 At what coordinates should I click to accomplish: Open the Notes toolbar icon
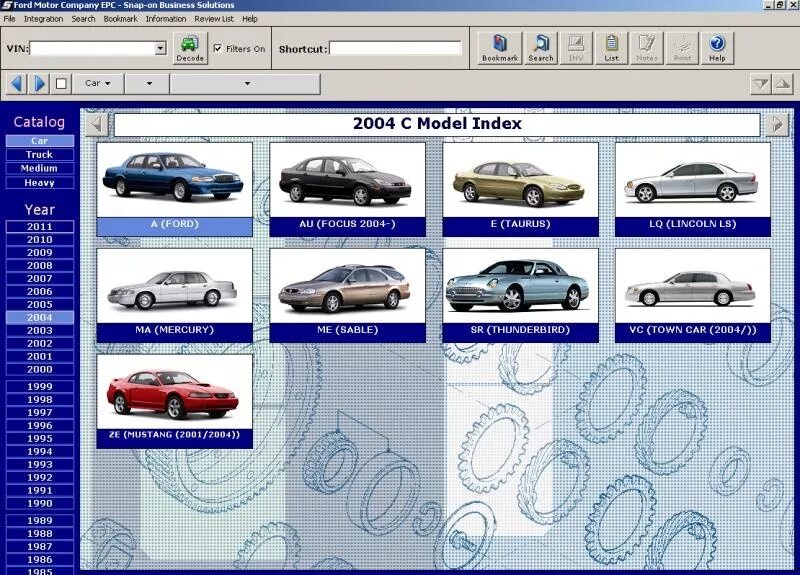click(646, 48)
